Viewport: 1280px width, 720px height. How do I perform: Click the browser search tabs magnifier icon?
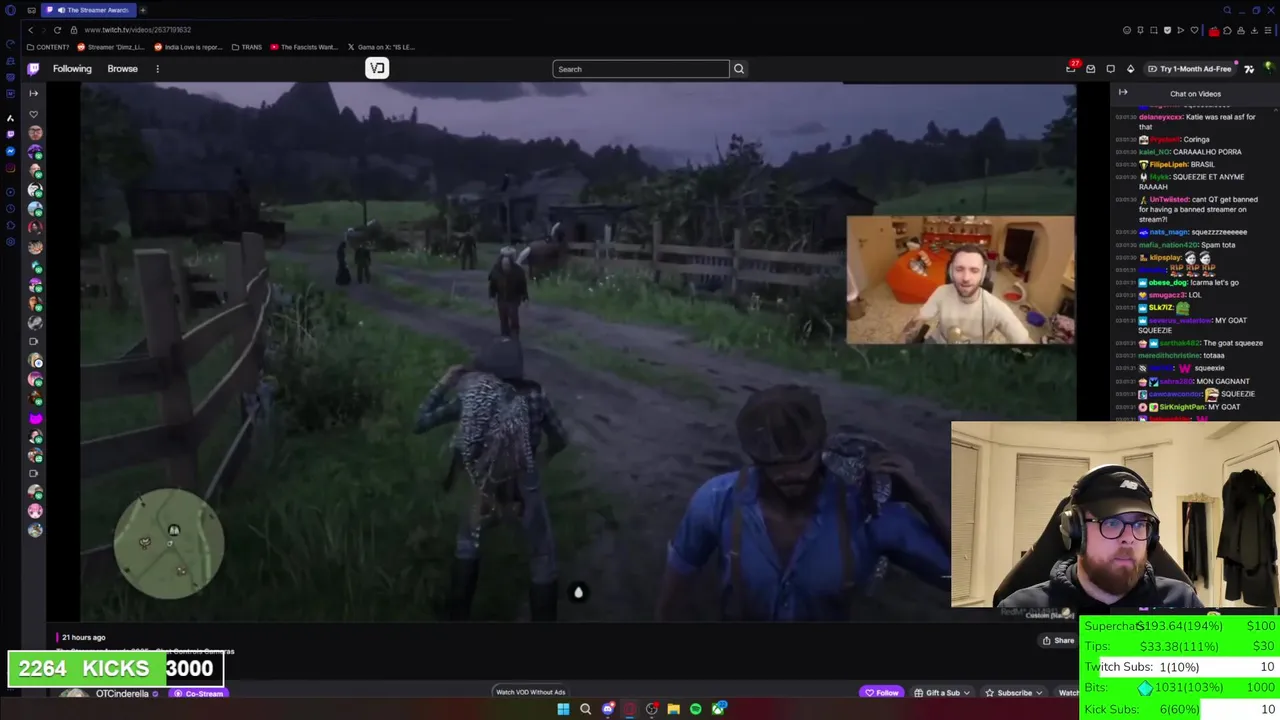tap(1227, 10)
